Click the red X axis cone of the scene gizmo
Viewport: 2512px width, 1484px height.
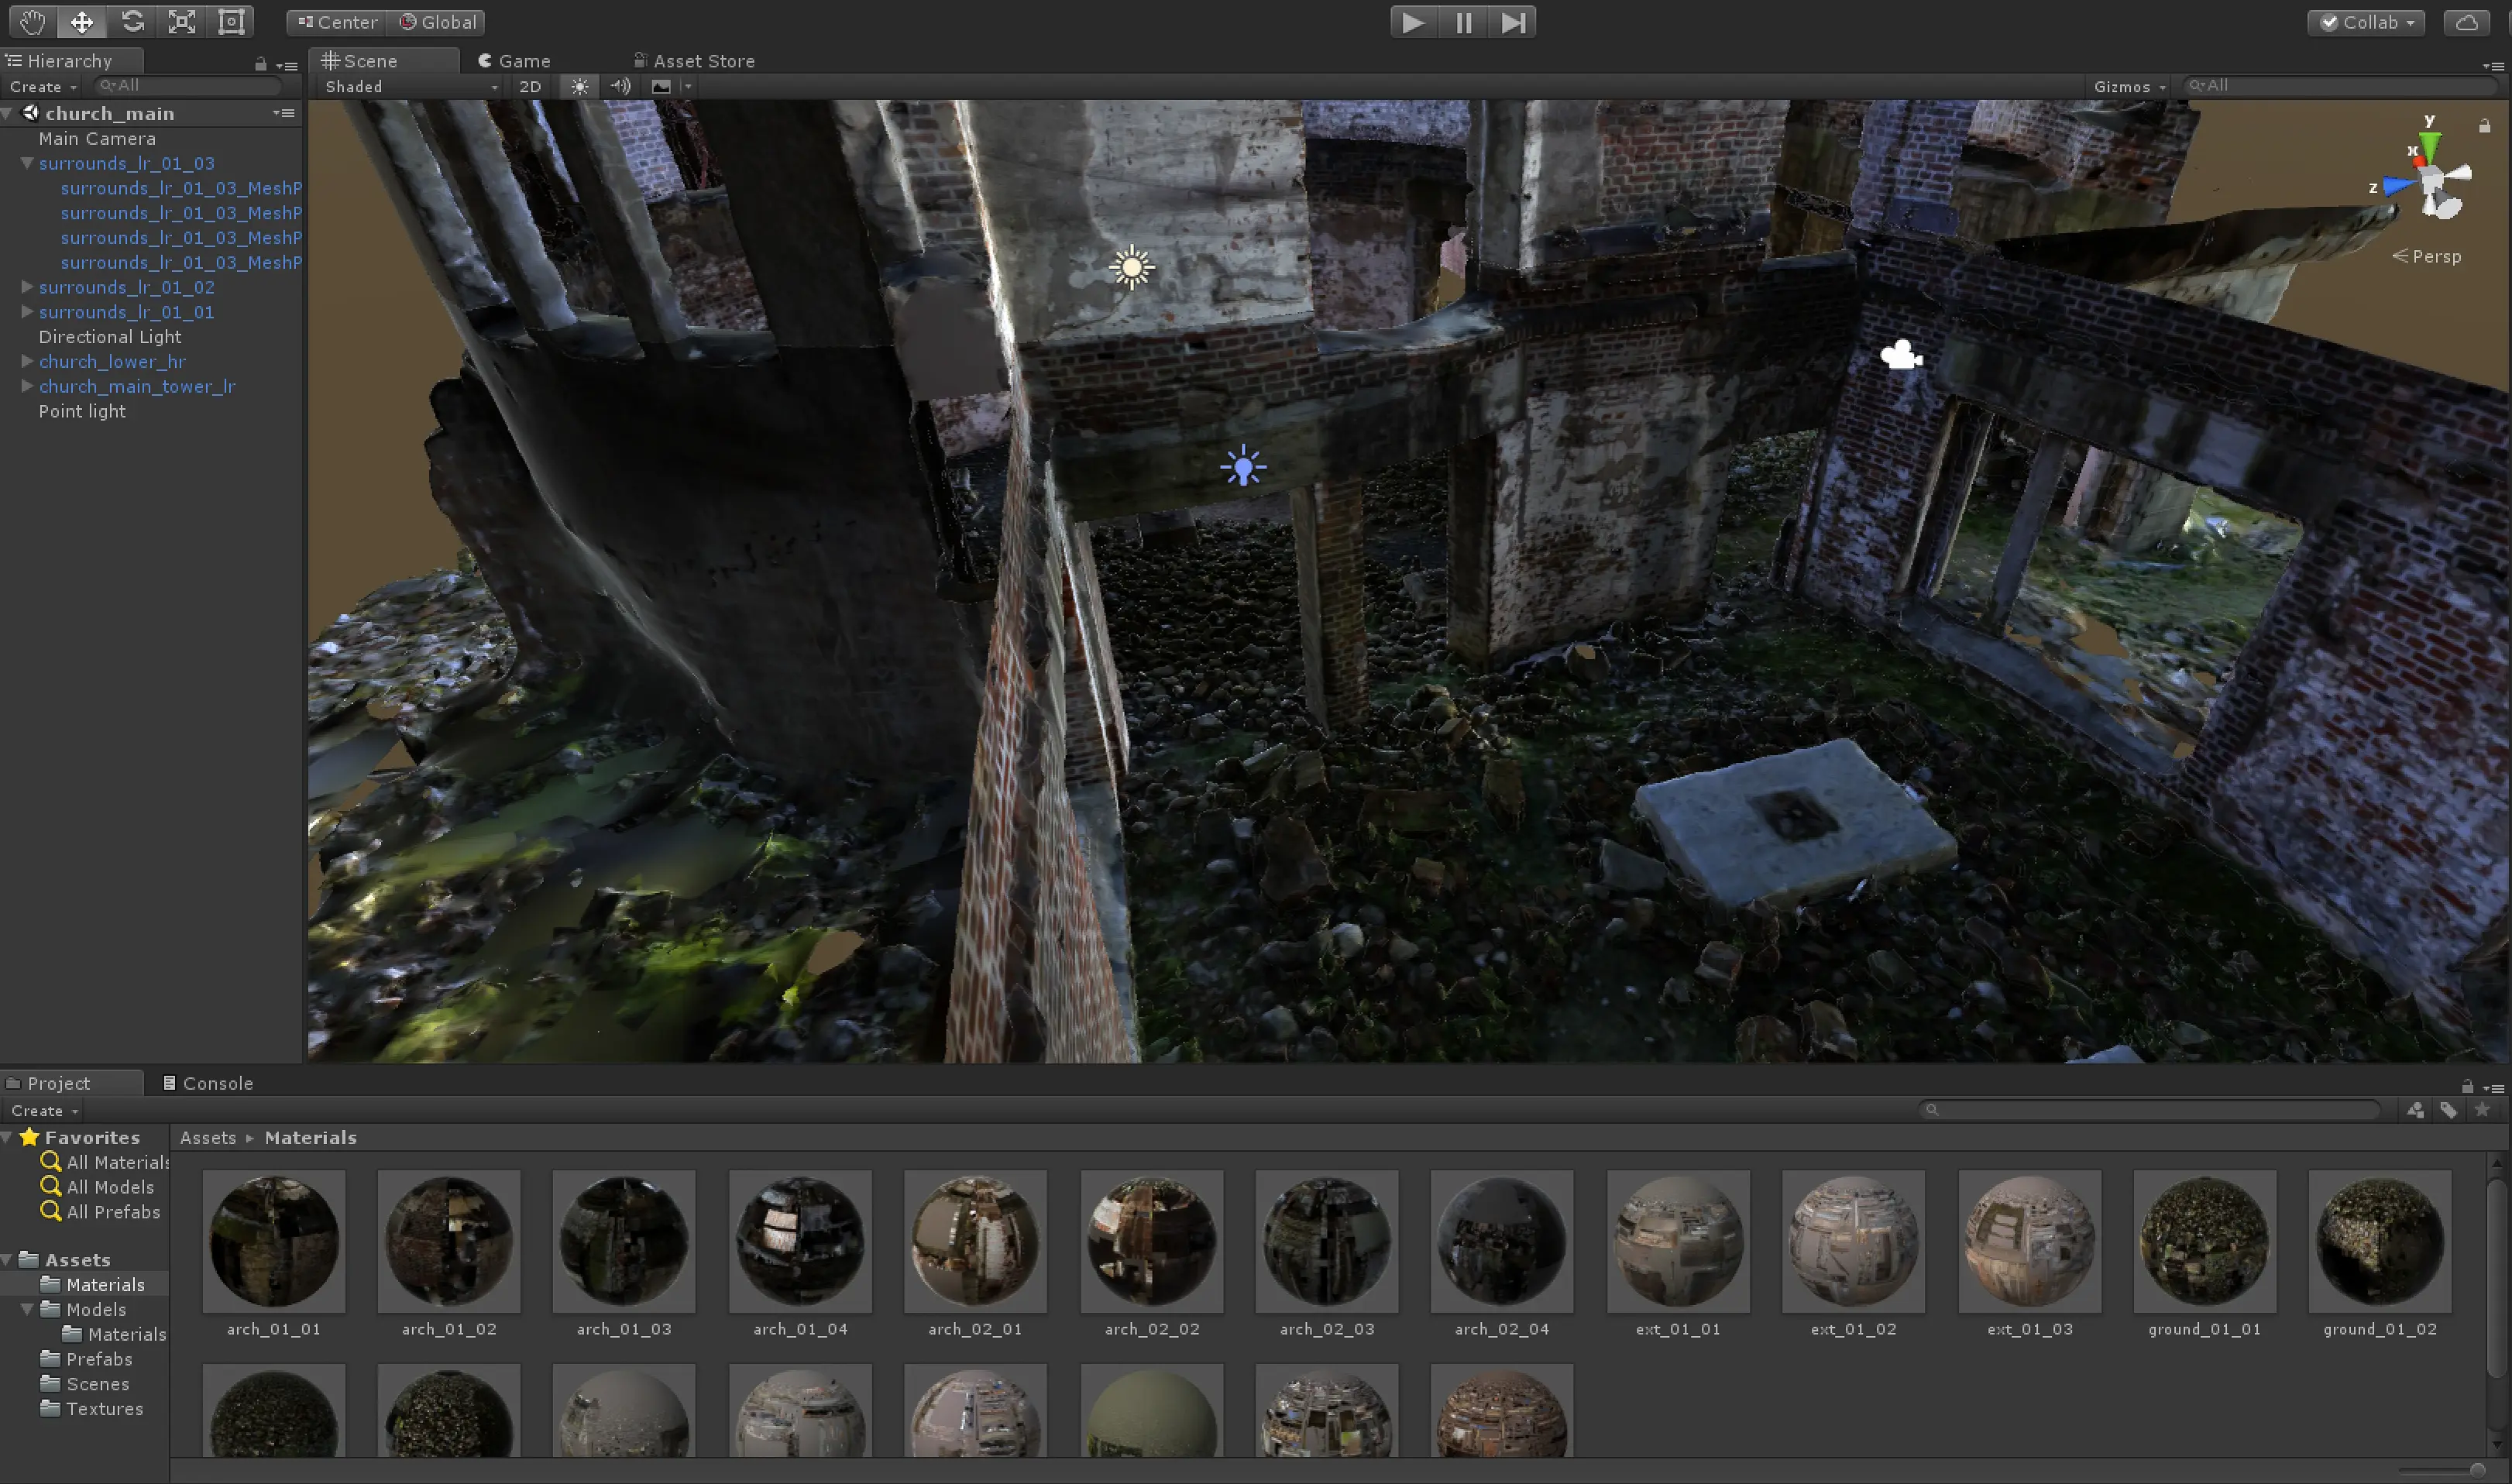tap(2418, 160)
